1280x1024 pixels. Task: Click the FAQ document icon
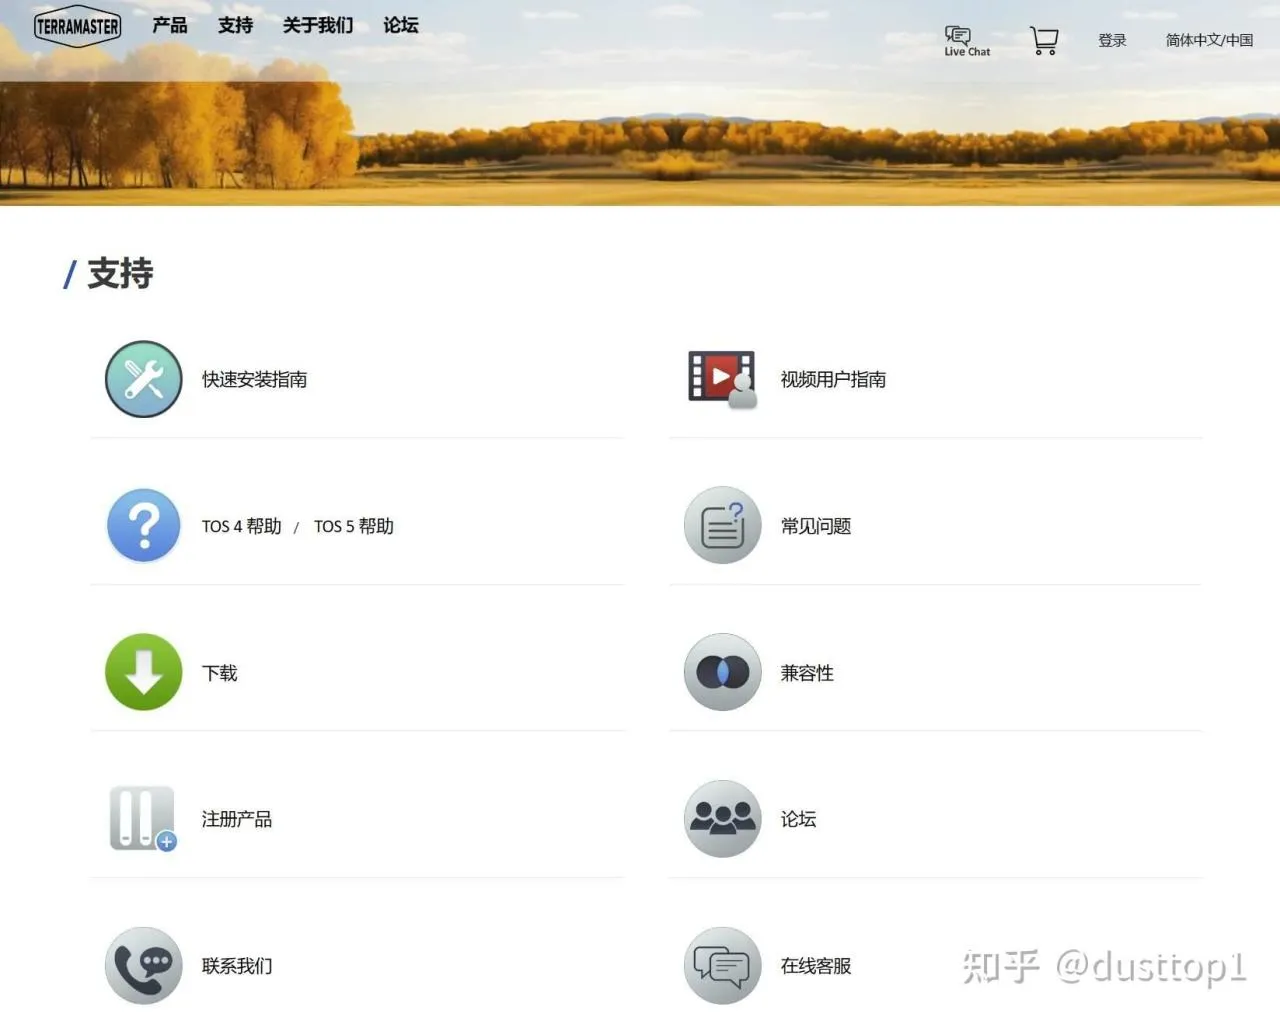(722, 525)
